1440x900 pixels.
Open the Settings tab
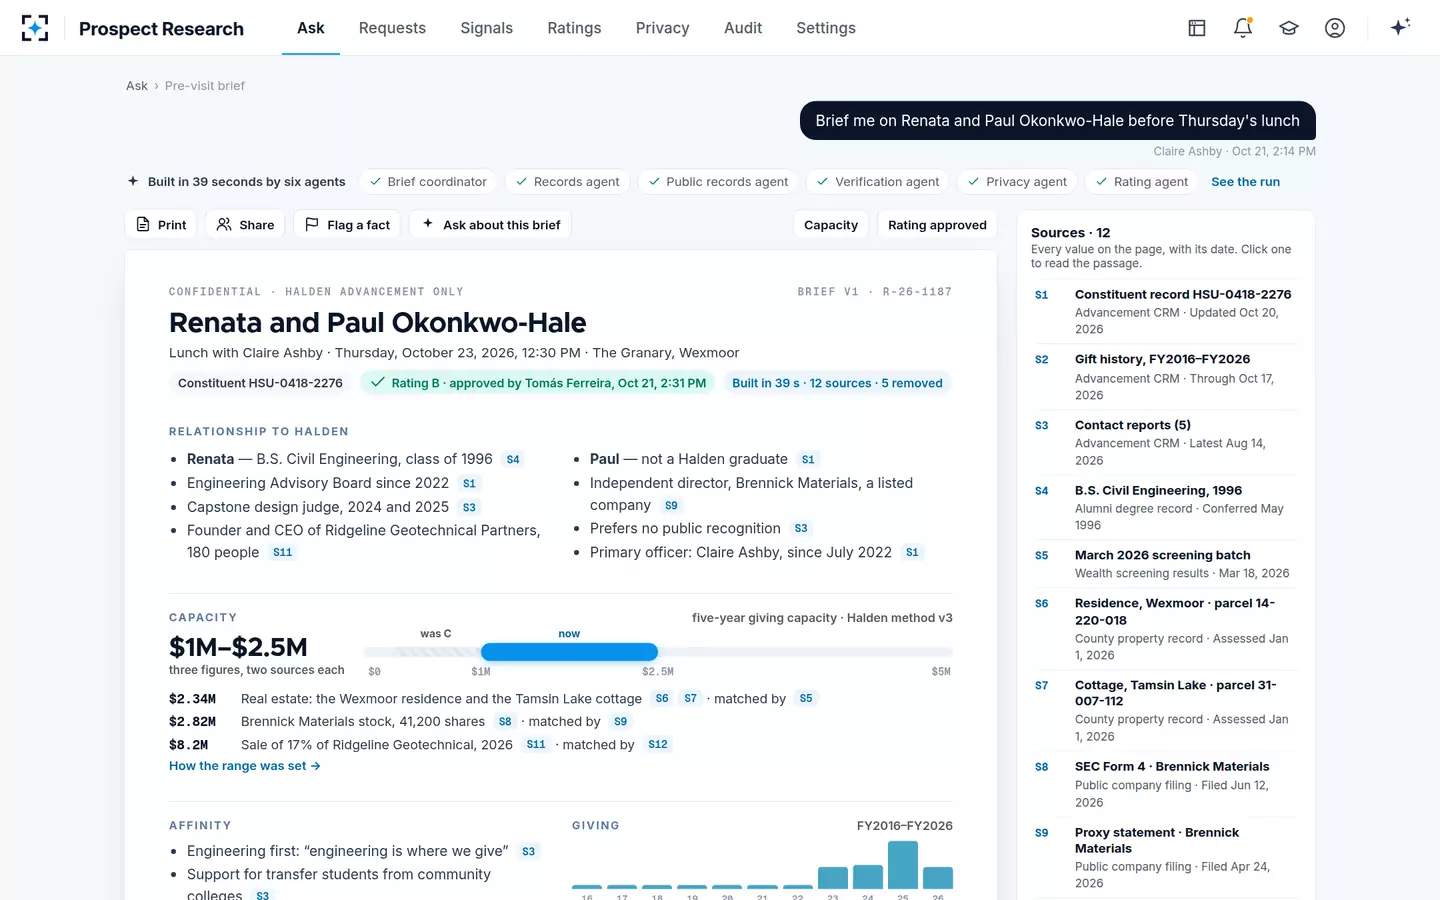826,28
